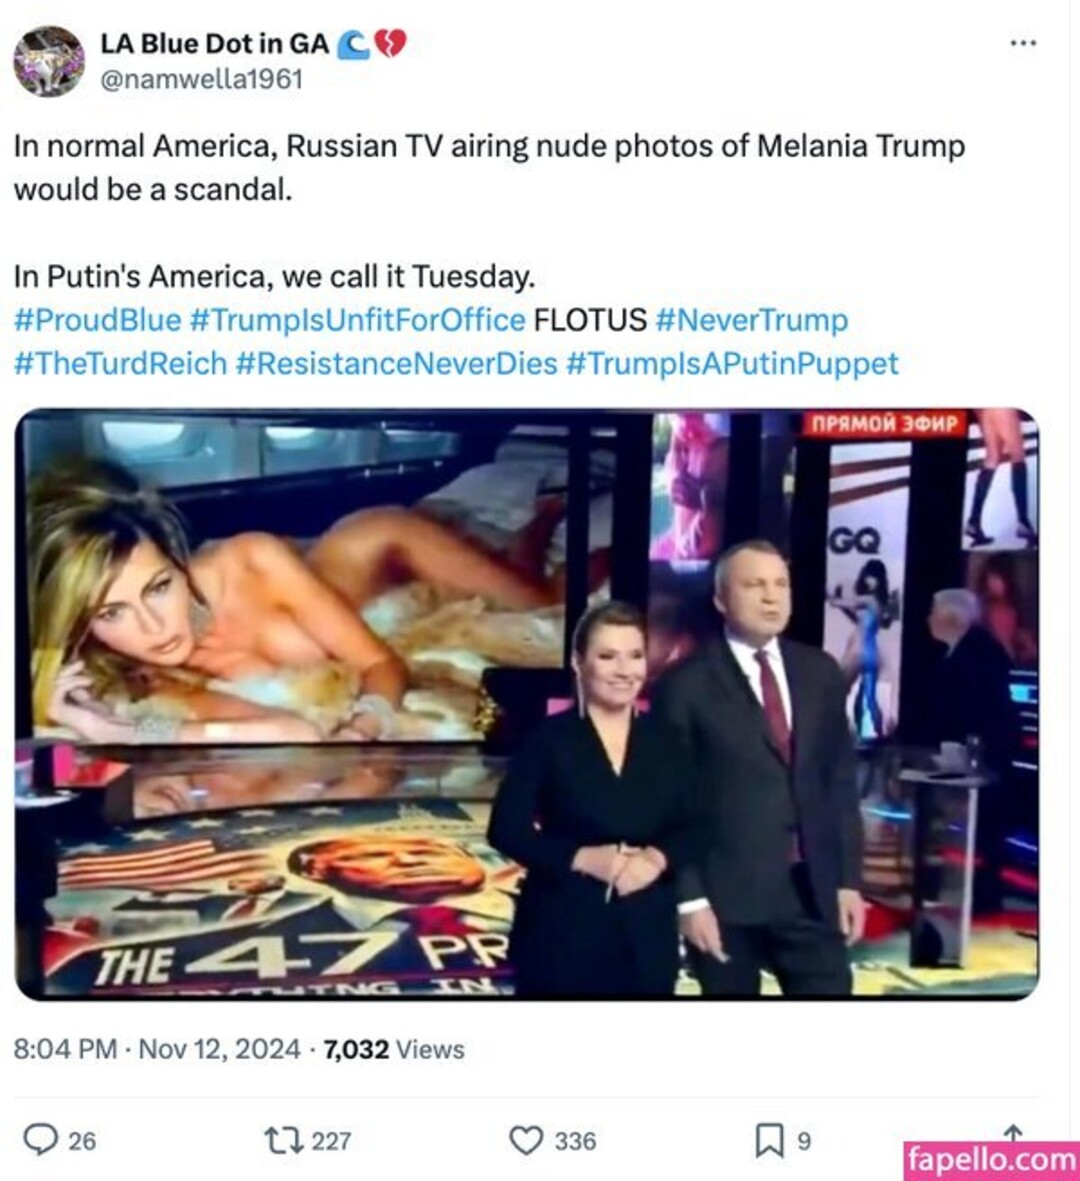Select the #TheTurdReich hashtag
Image resolution: width=1080 pixels, height=1181 pixels.
(x=120, y=363)
